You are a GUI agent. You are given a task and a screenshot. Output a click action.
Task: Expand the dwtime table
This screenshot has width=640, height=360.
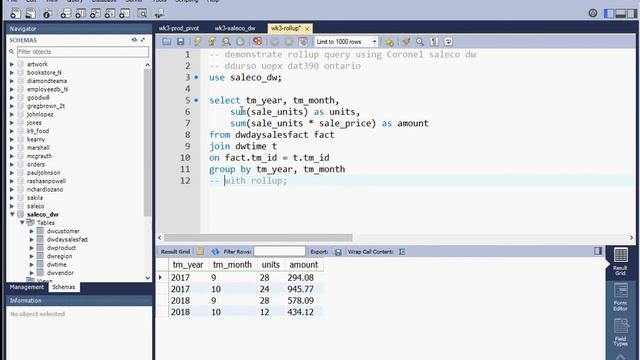pyautogui.click(x=31, y=264)
